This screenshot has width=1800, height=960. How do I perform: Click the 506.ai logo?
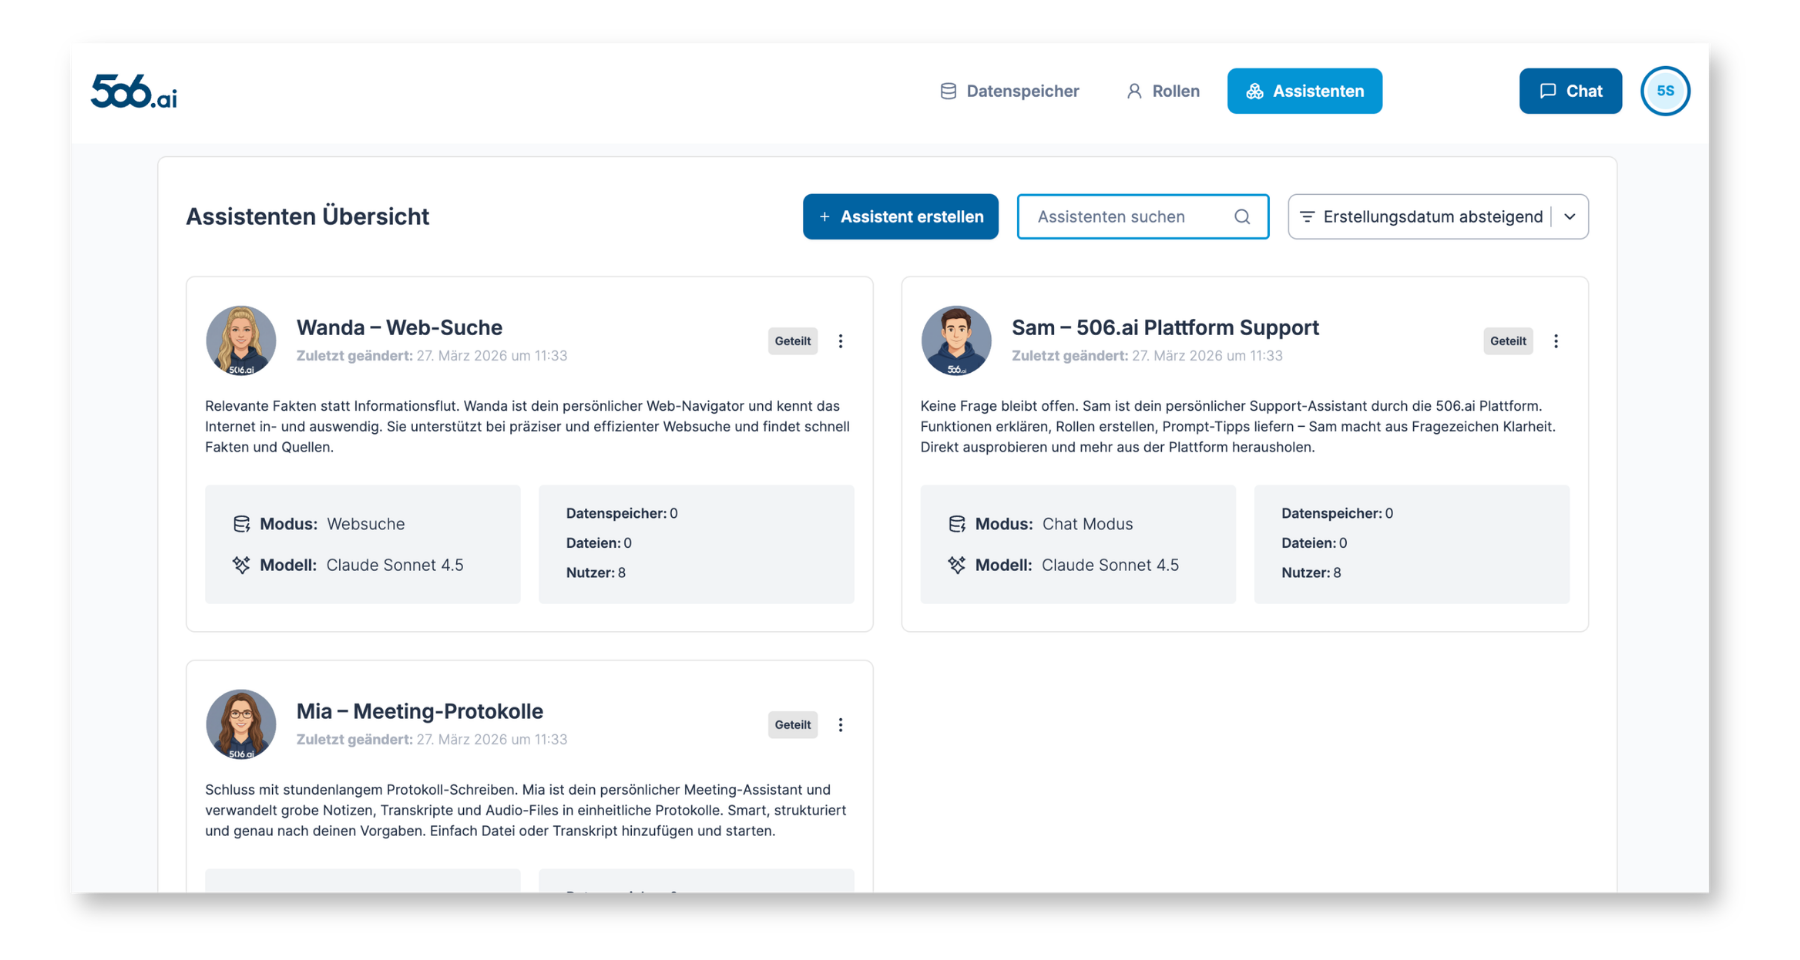(134, 91)
